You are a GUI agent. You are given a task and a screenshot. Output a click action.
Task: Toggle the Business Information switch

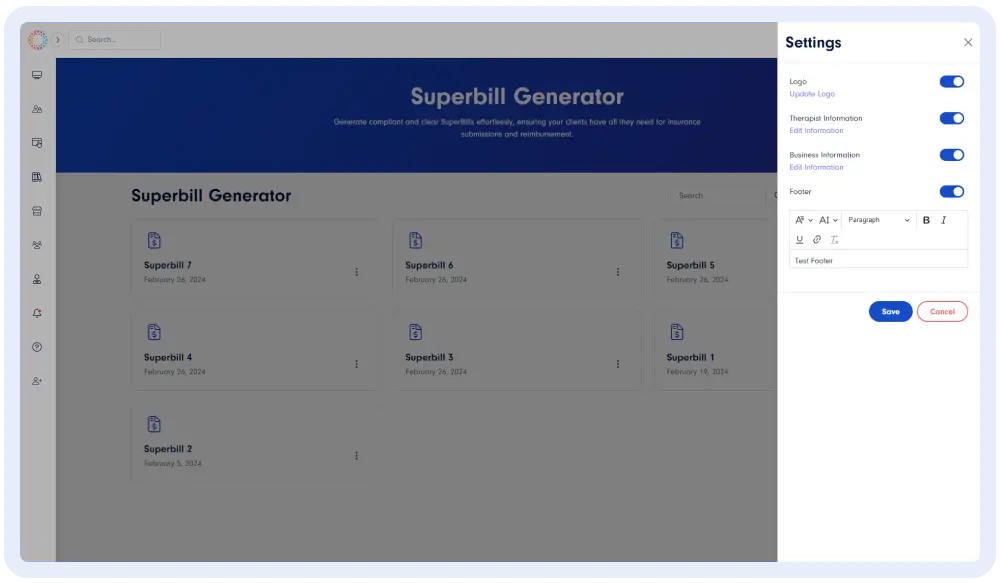pyautogui.click(x=952, y=155)
